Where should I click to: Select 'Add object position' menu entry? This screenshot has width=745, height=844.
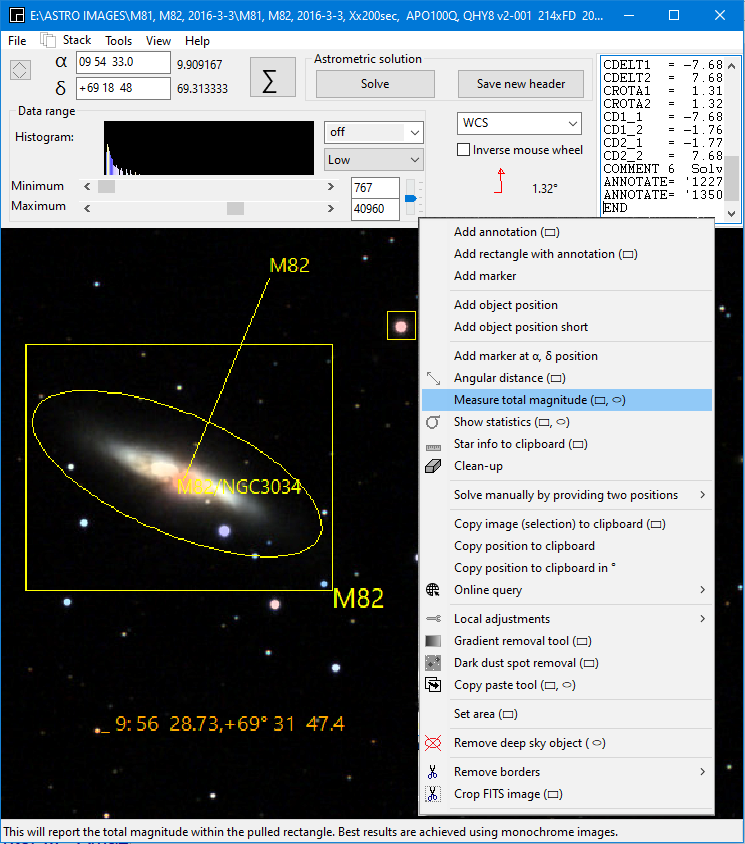(567, 305)
